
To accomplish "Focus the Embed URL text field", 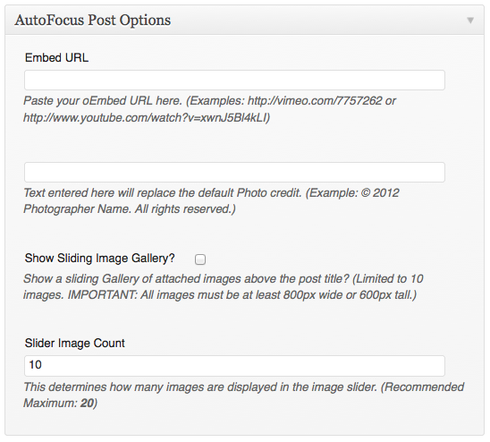I will (x=234, y=80).
